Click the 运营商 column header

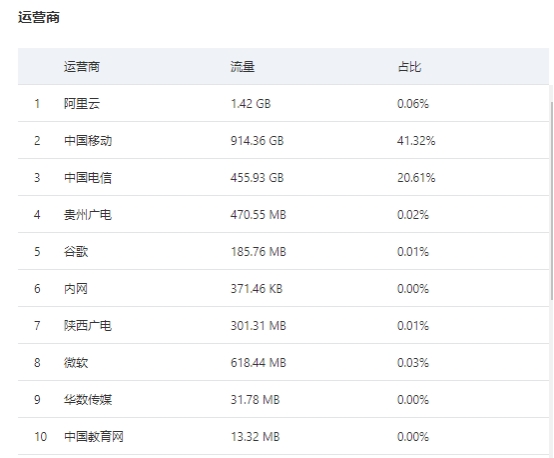coord(82,67)
